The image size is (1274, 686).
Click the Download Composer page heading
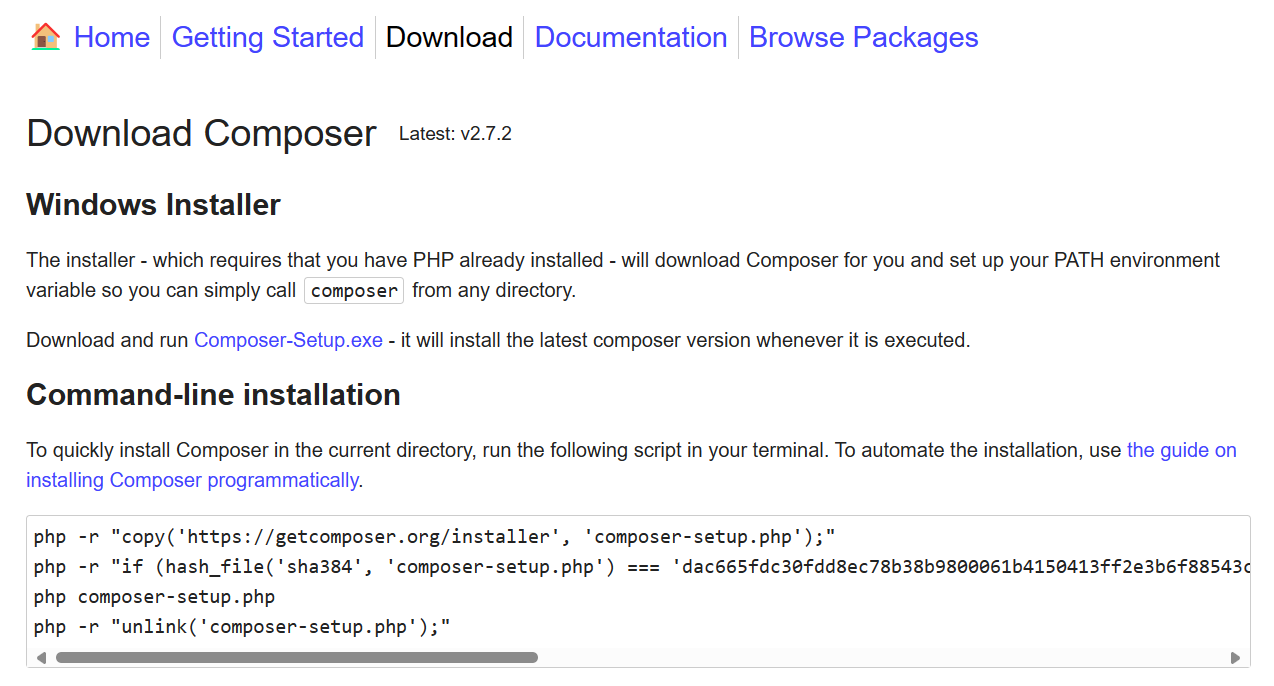[200, 133]
